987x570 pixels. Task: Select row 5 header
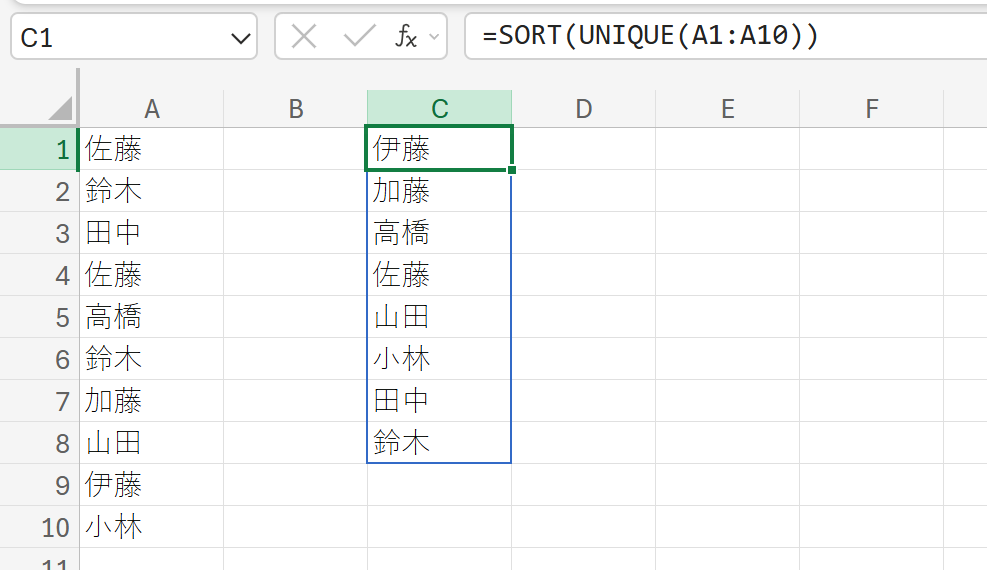click(39, 317)
